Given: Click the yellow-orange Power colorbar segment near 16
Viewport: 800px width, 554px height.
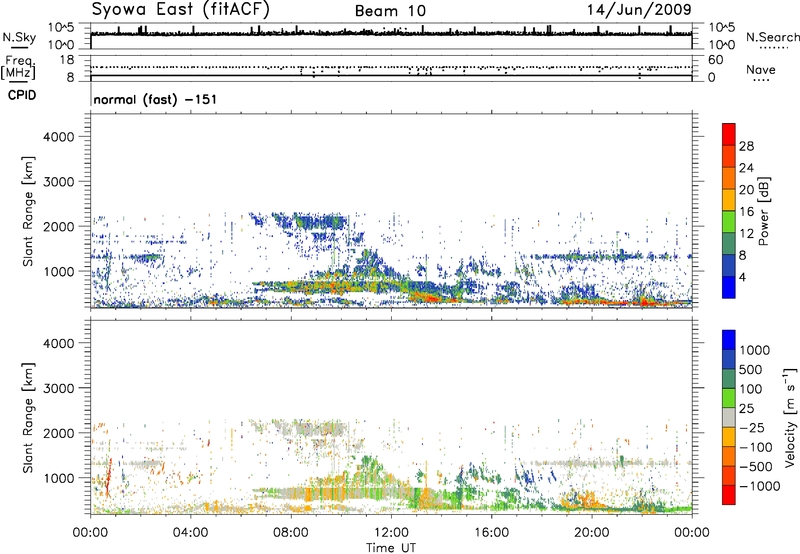Looking at the screenshot, I should point(729,199).
